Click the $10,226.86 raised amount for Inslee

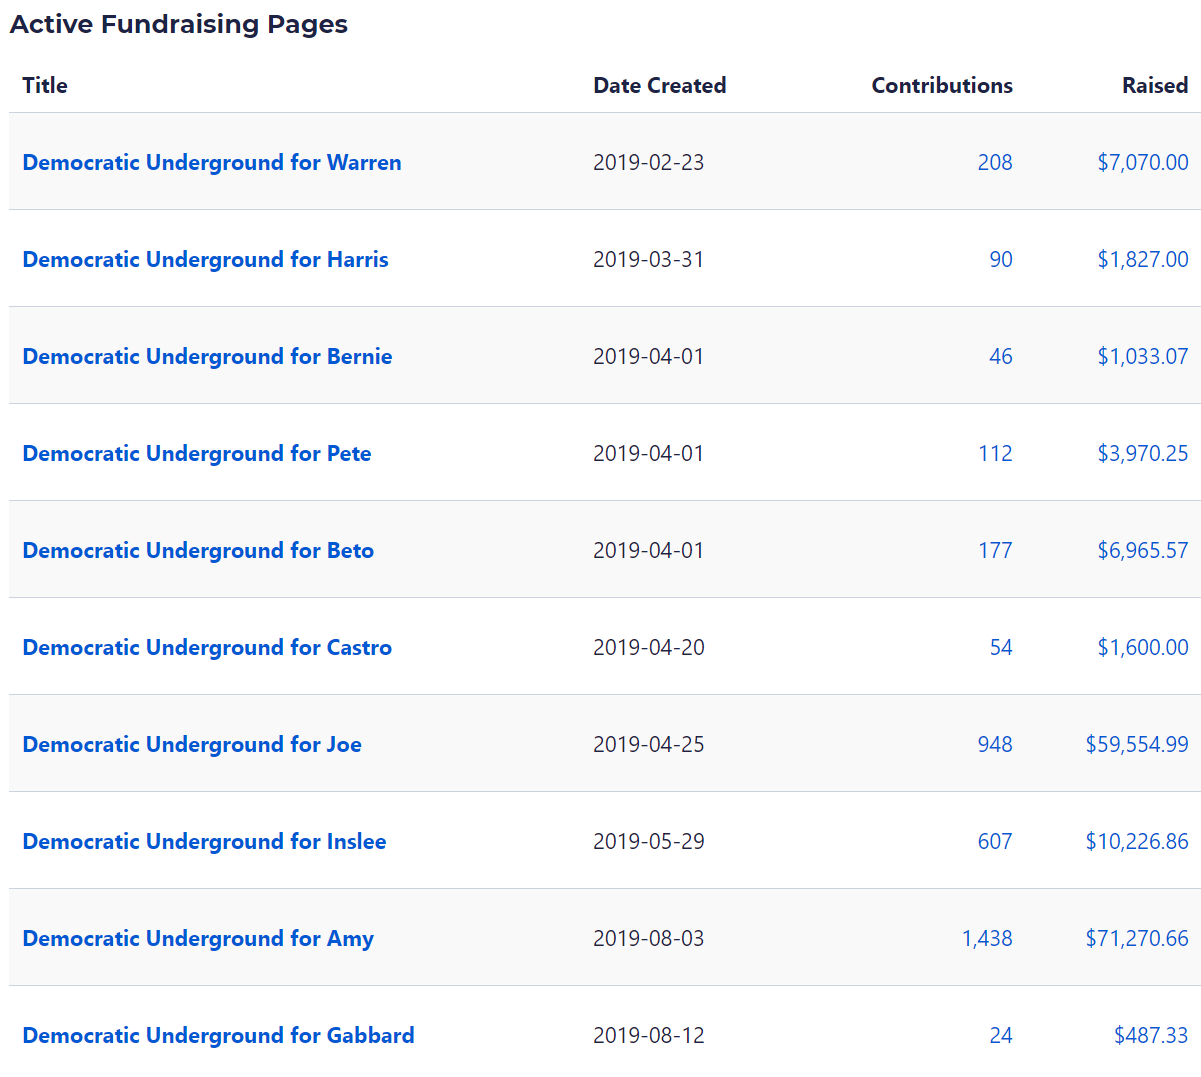click(x=1136, y=841)
